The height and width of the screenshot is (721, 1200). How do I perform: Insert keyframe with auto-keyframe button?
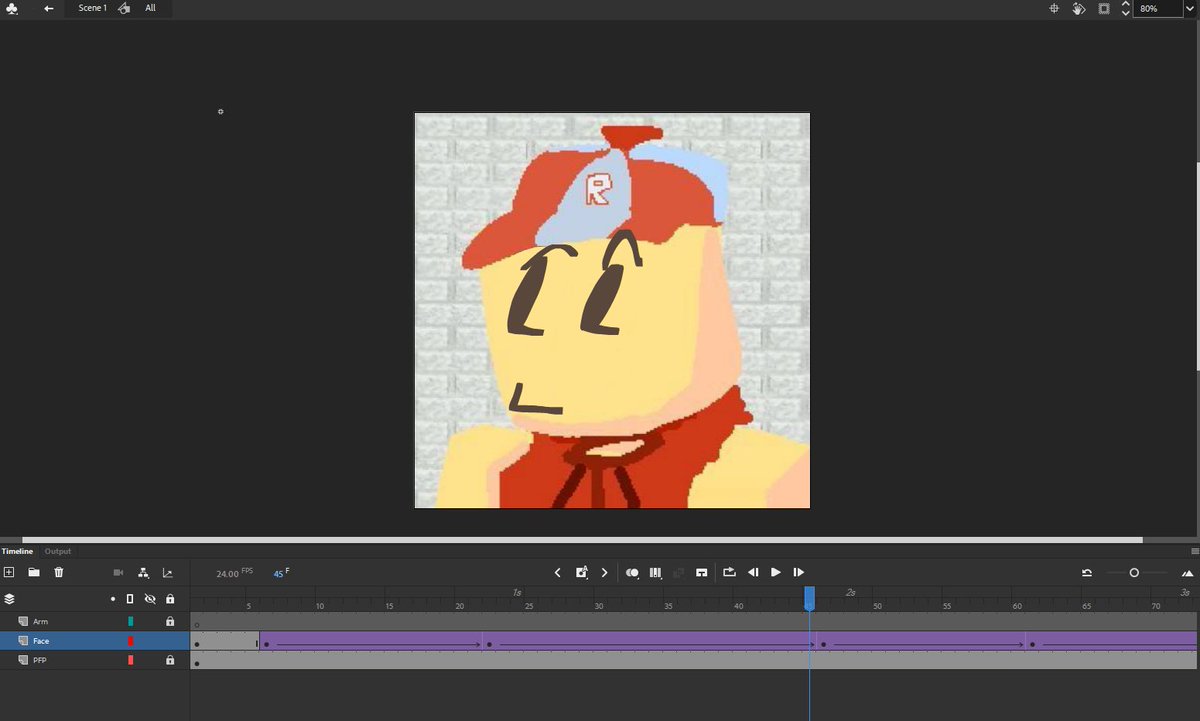point(581,572)
